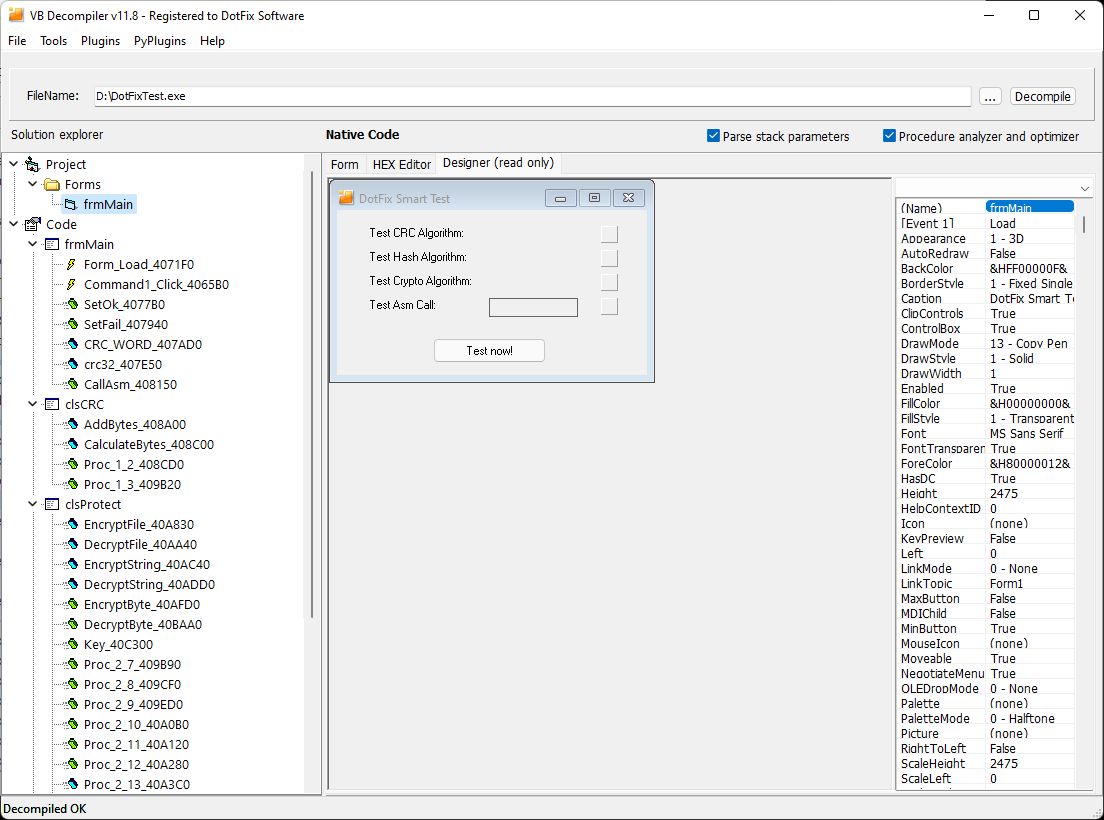Click the frmMain module icon under Code
Image resolution: width=1104 pixels, height=820 pixels.
coord(51,244)
